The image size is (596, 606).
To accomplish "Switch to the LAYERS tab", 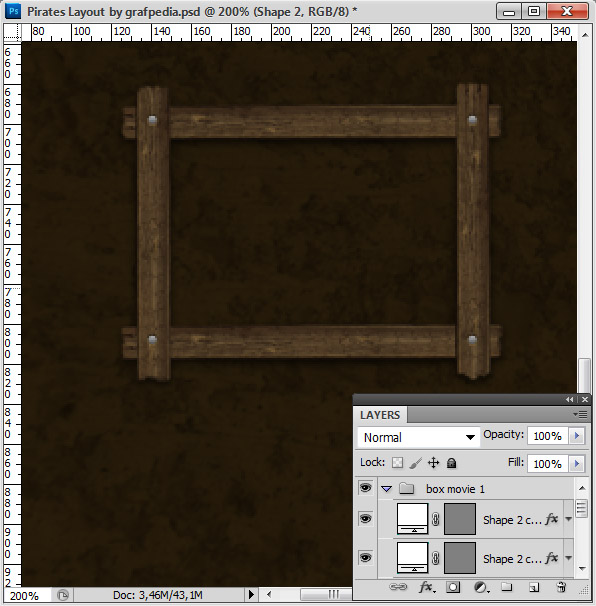I will click(x=380, y=415).
